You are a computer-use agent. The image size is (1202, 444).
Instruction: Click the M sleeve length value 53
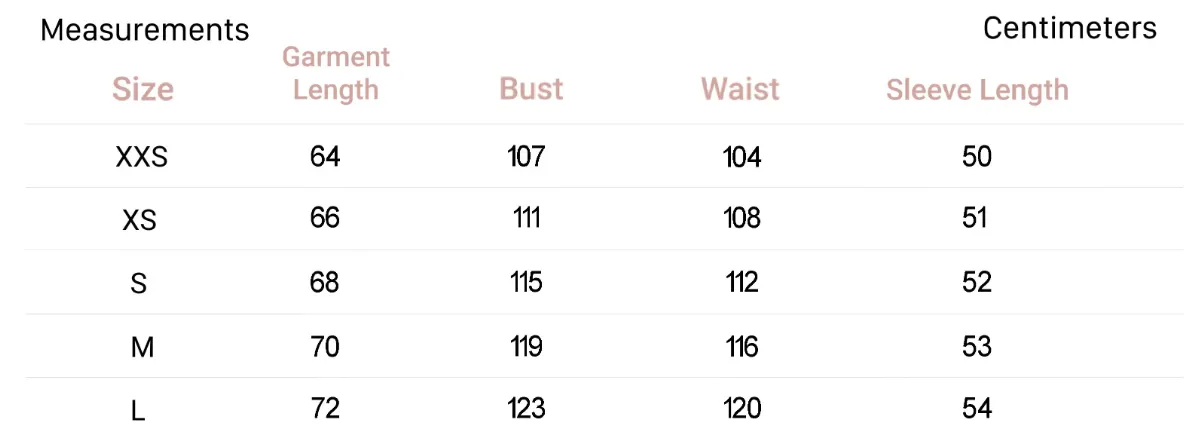pos(977,347)
